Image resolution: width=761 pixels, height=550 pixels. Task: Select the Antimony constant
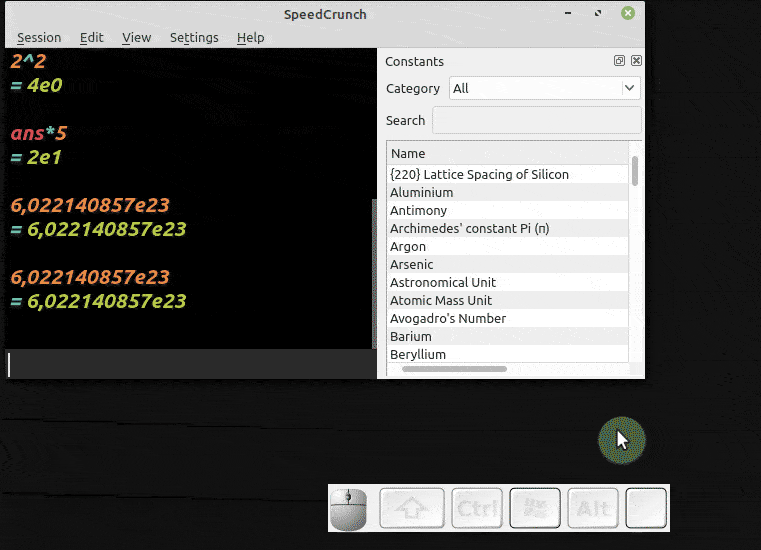click(508, 210)
